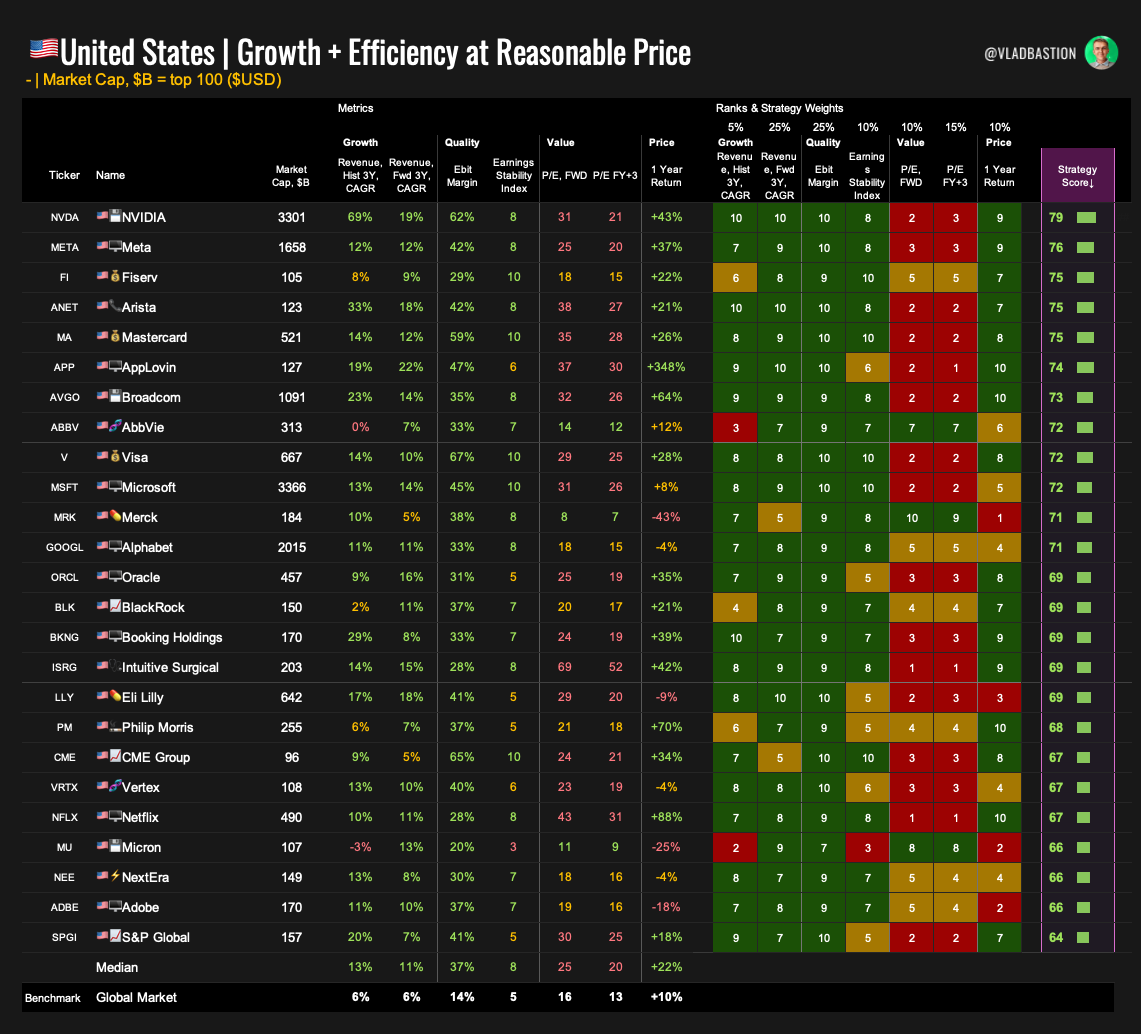Click the Booking Holdings company name
This screenshot has width=1141, height=1034.
(172, 637)
